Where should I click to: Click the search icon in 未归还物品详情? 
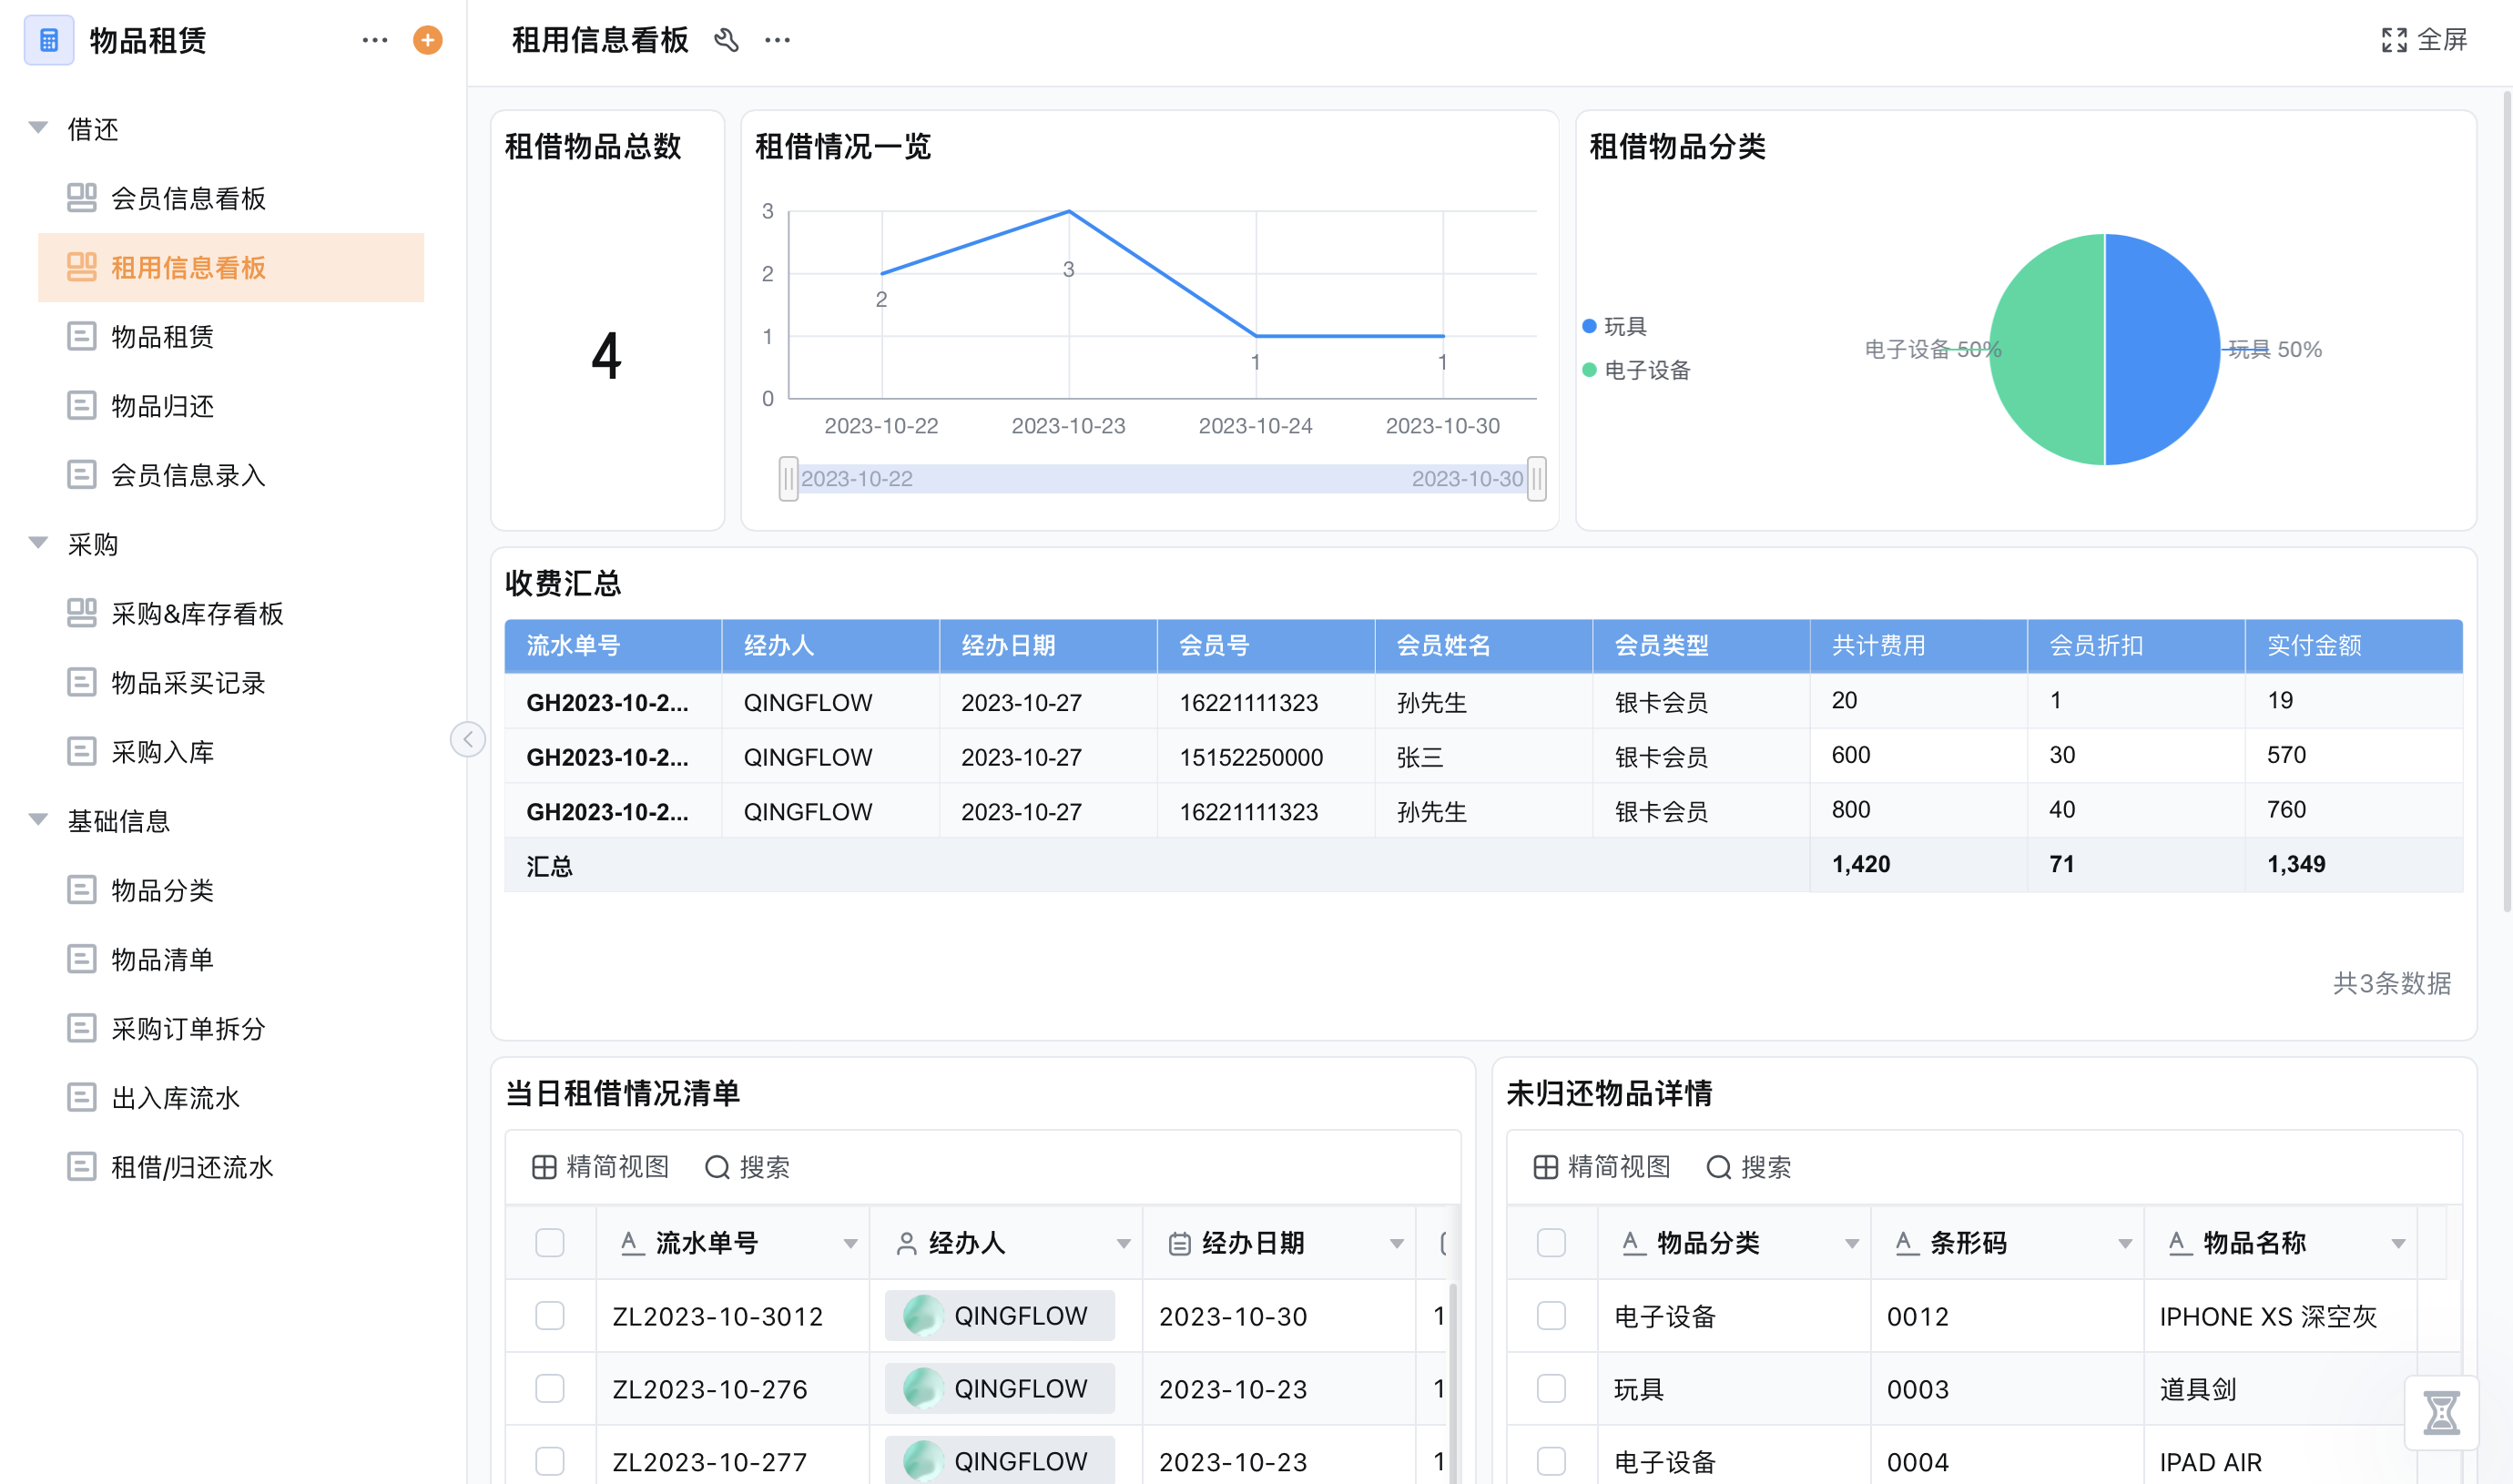coord(1718,1167)
